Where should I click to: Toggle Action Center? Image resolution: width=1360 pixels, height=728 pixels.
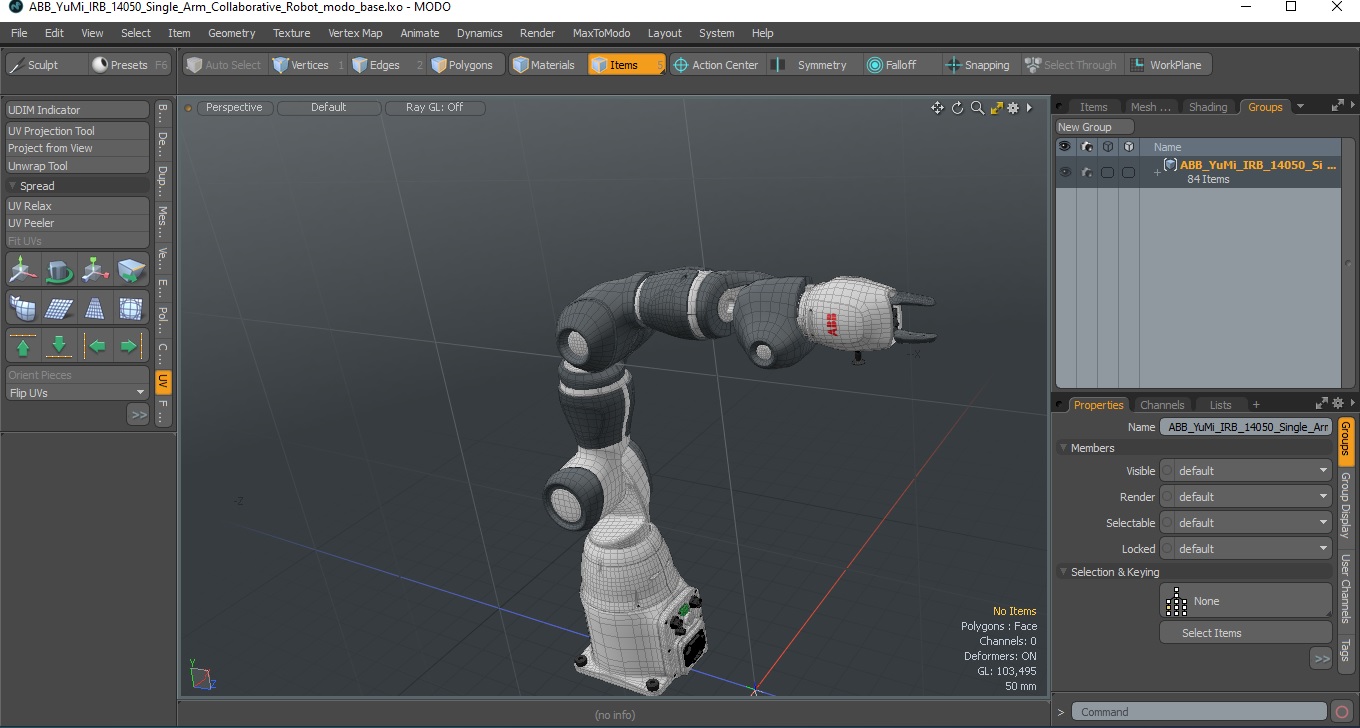pos(715,65)
